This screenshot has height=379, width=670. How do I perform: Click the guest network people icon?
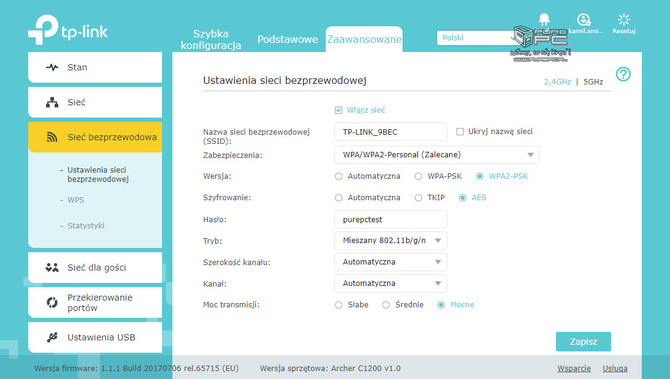click(52, 267)
